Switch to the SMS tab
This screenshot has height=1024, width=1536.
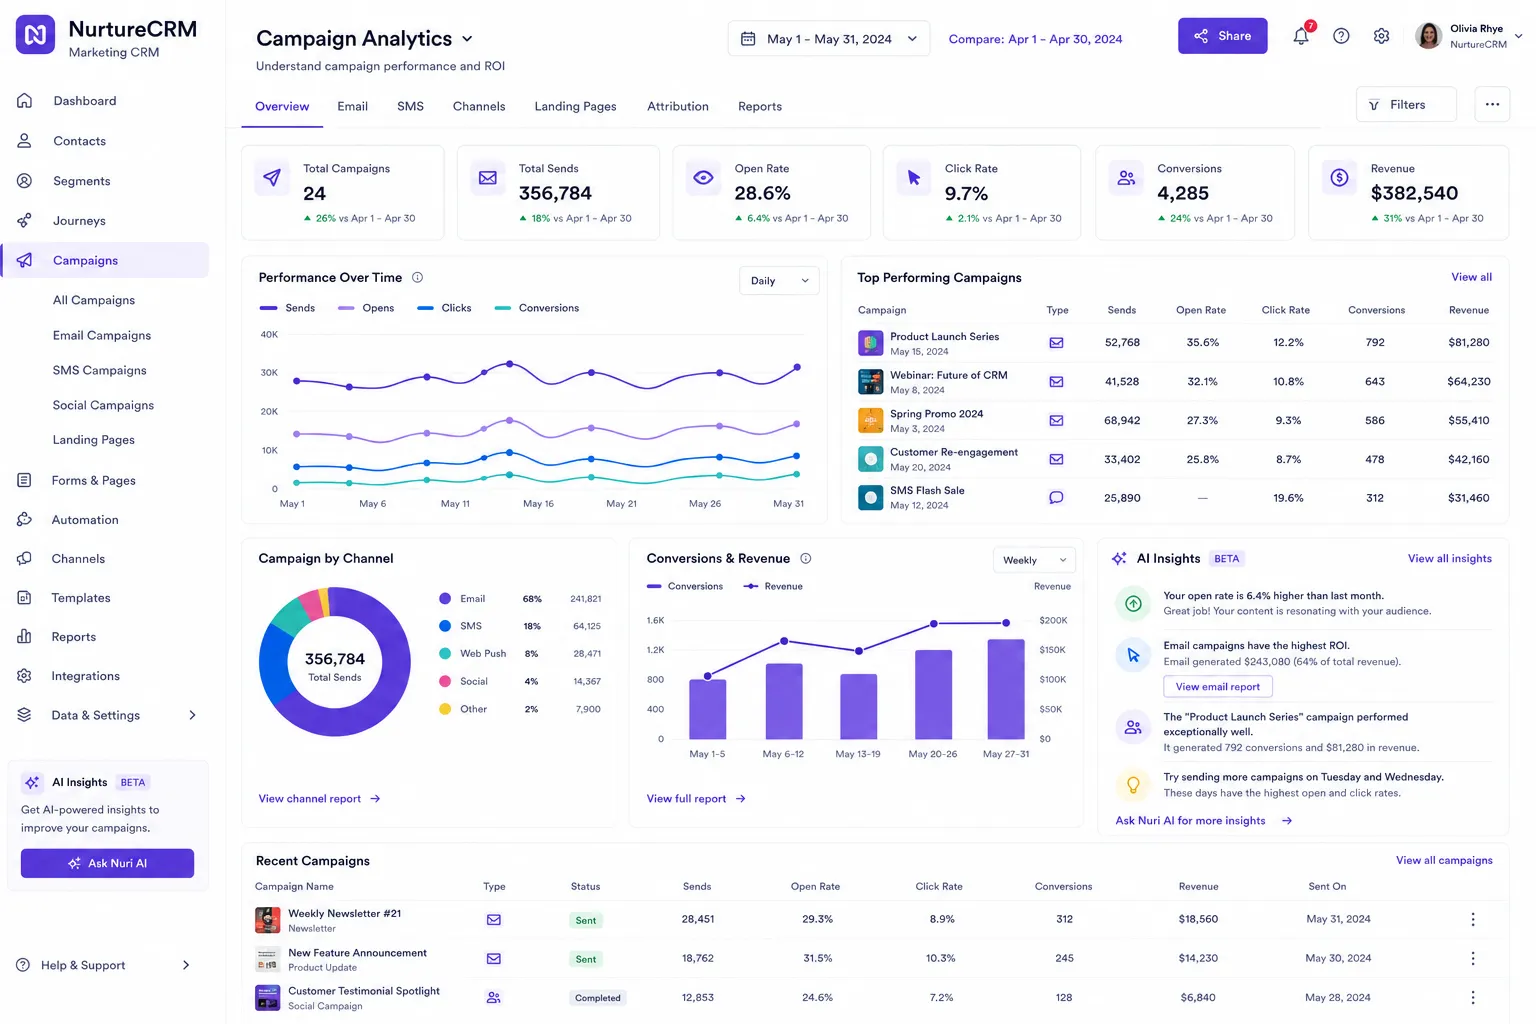(410, 106)
